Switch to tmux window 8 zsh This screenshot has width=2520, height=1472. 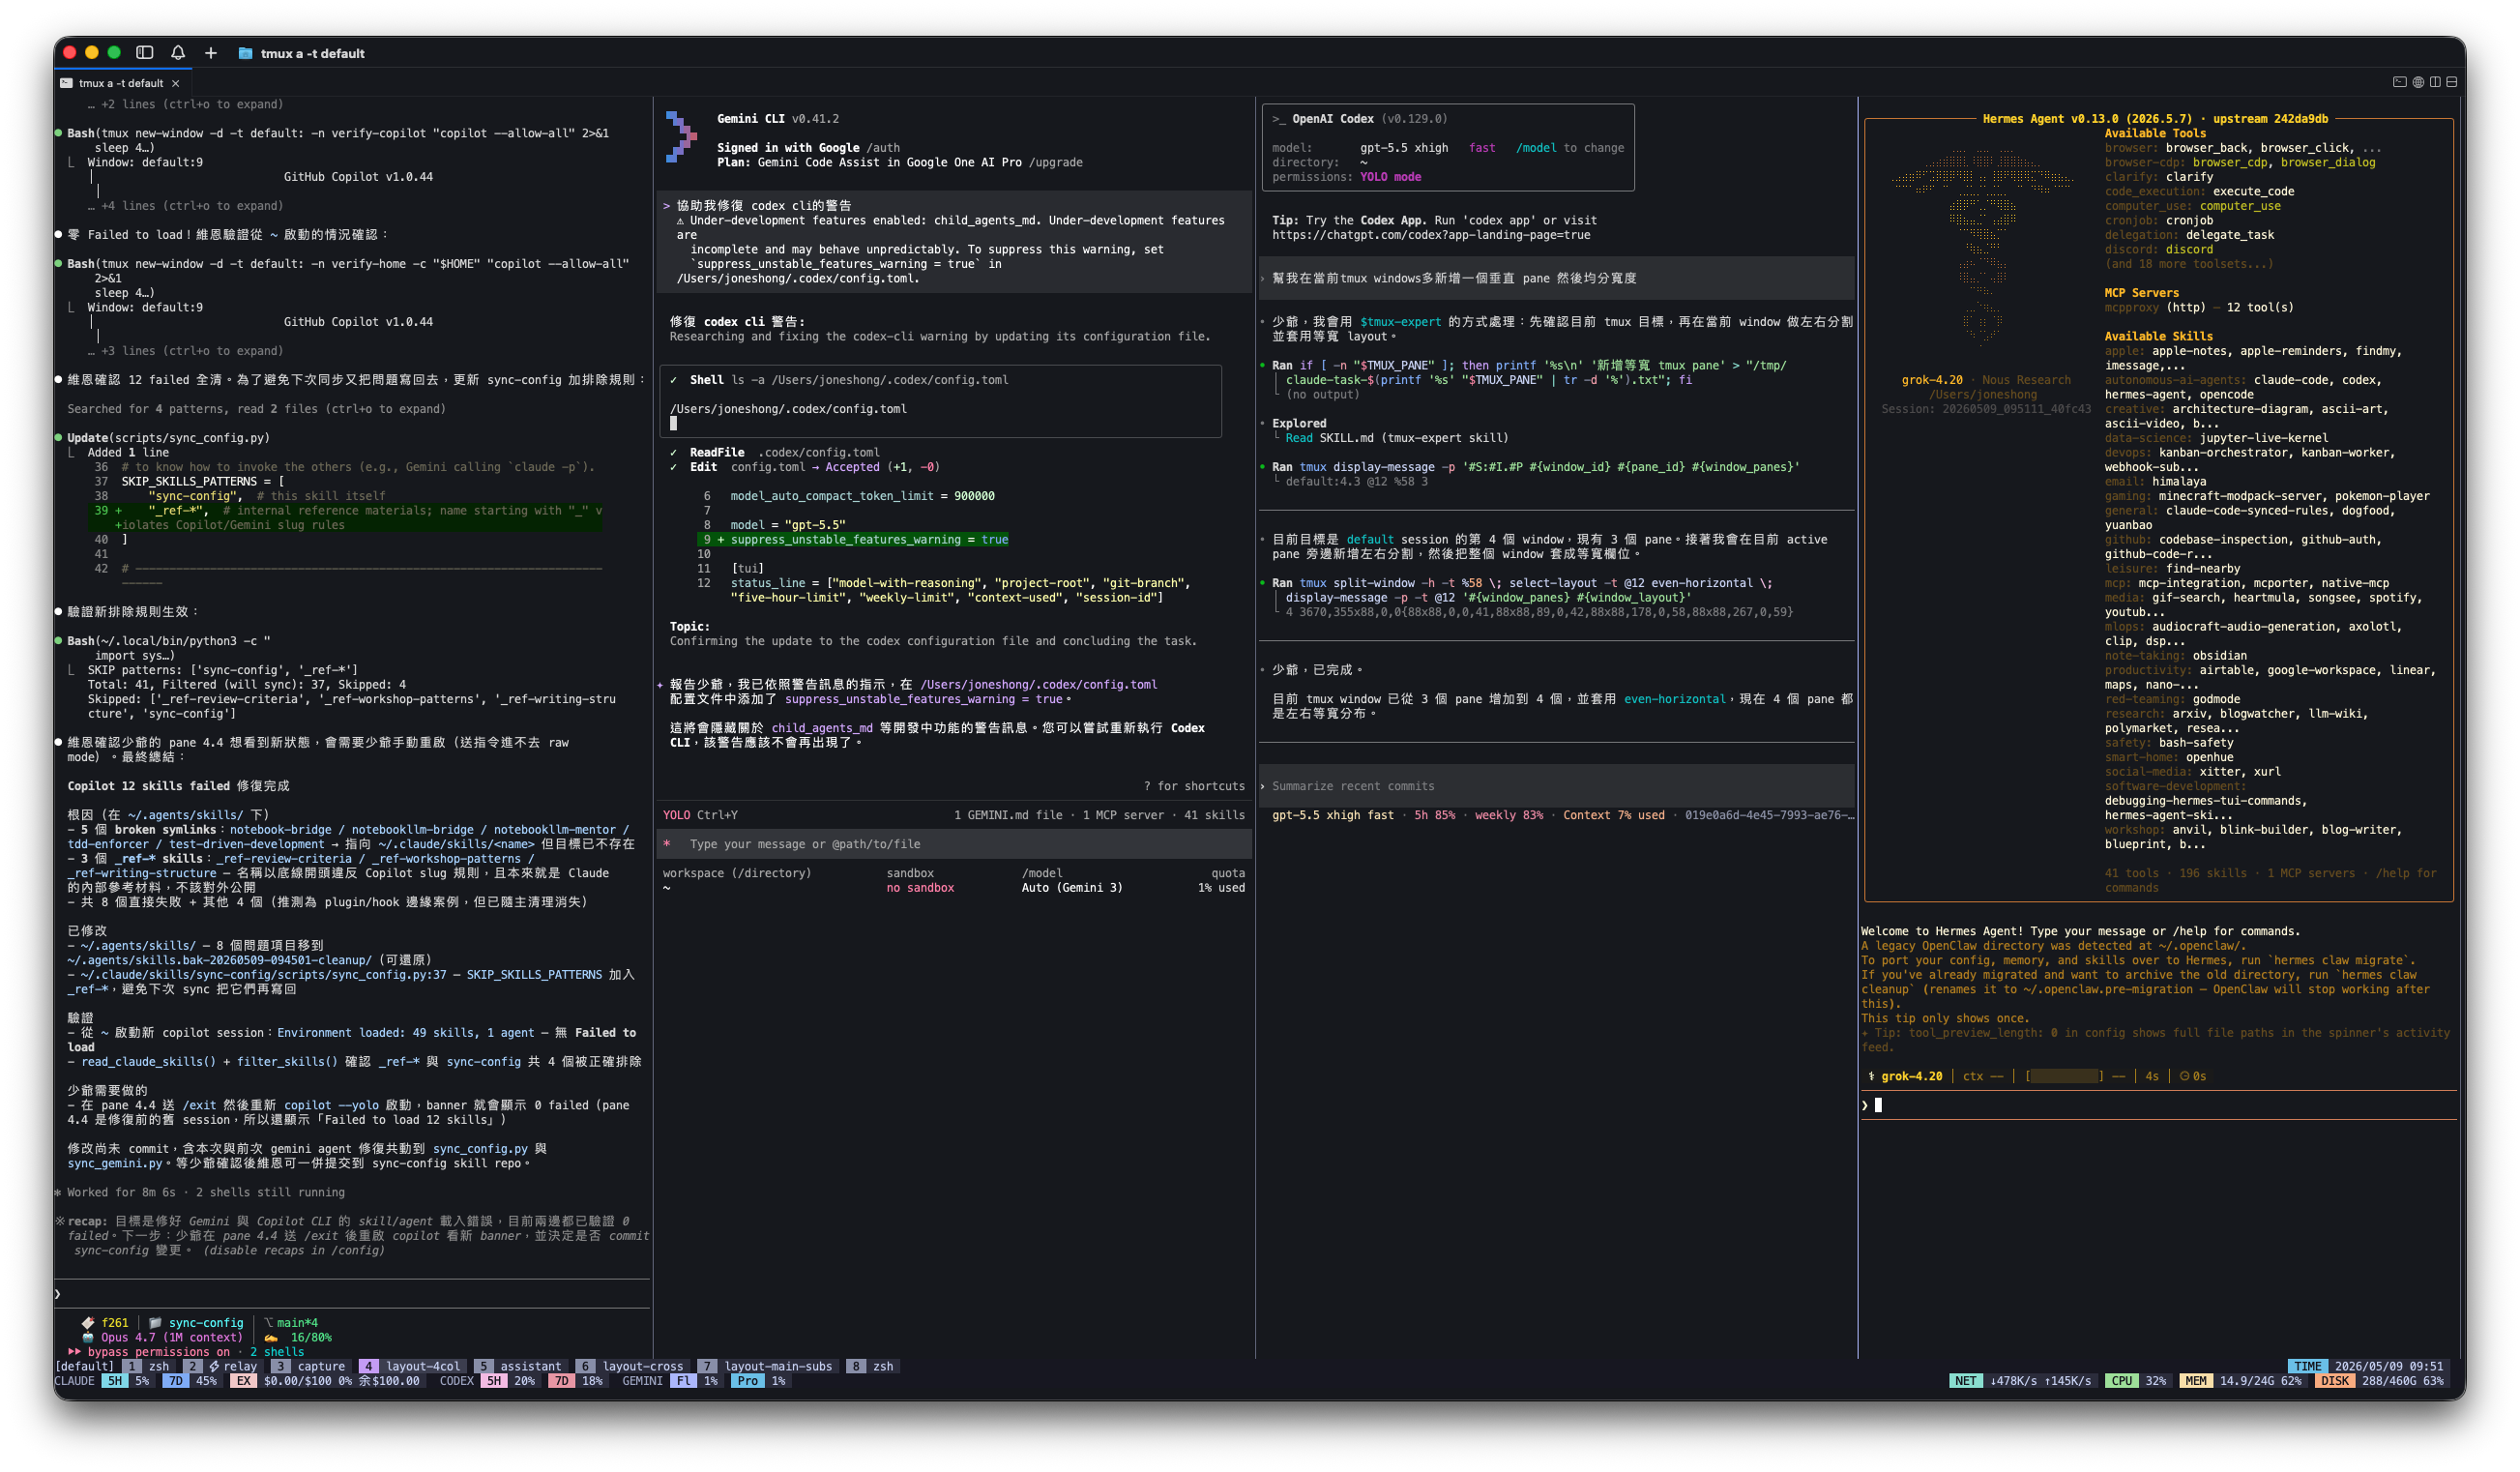click(871, 1366)
